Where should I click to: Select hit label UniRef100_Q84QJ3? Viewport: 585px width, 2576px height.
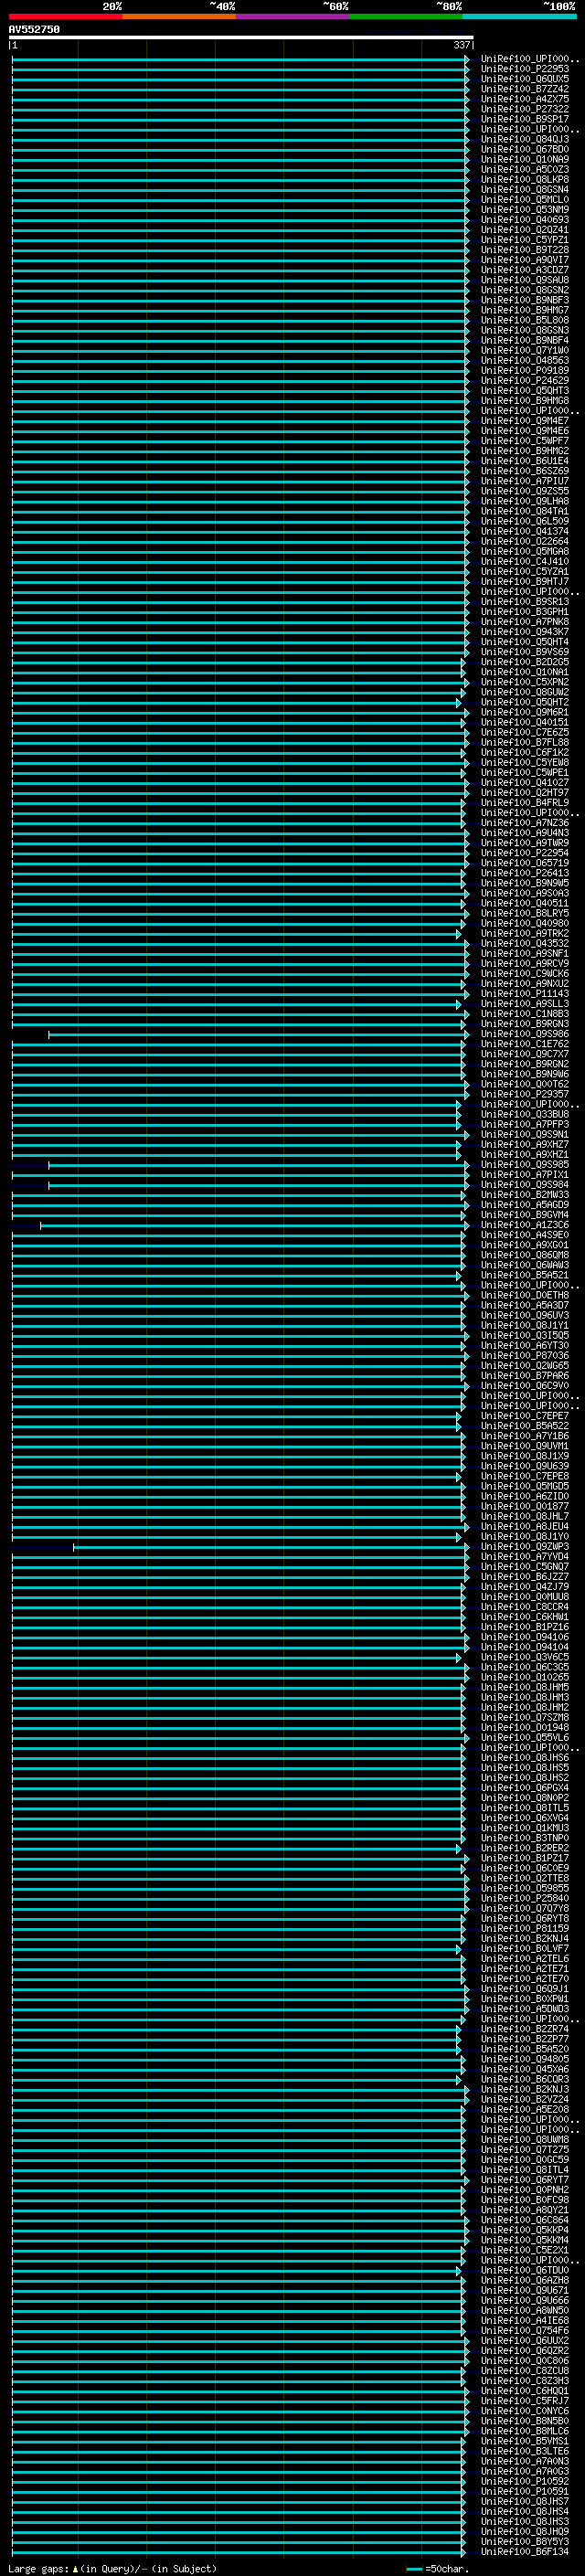pos(525,139)
